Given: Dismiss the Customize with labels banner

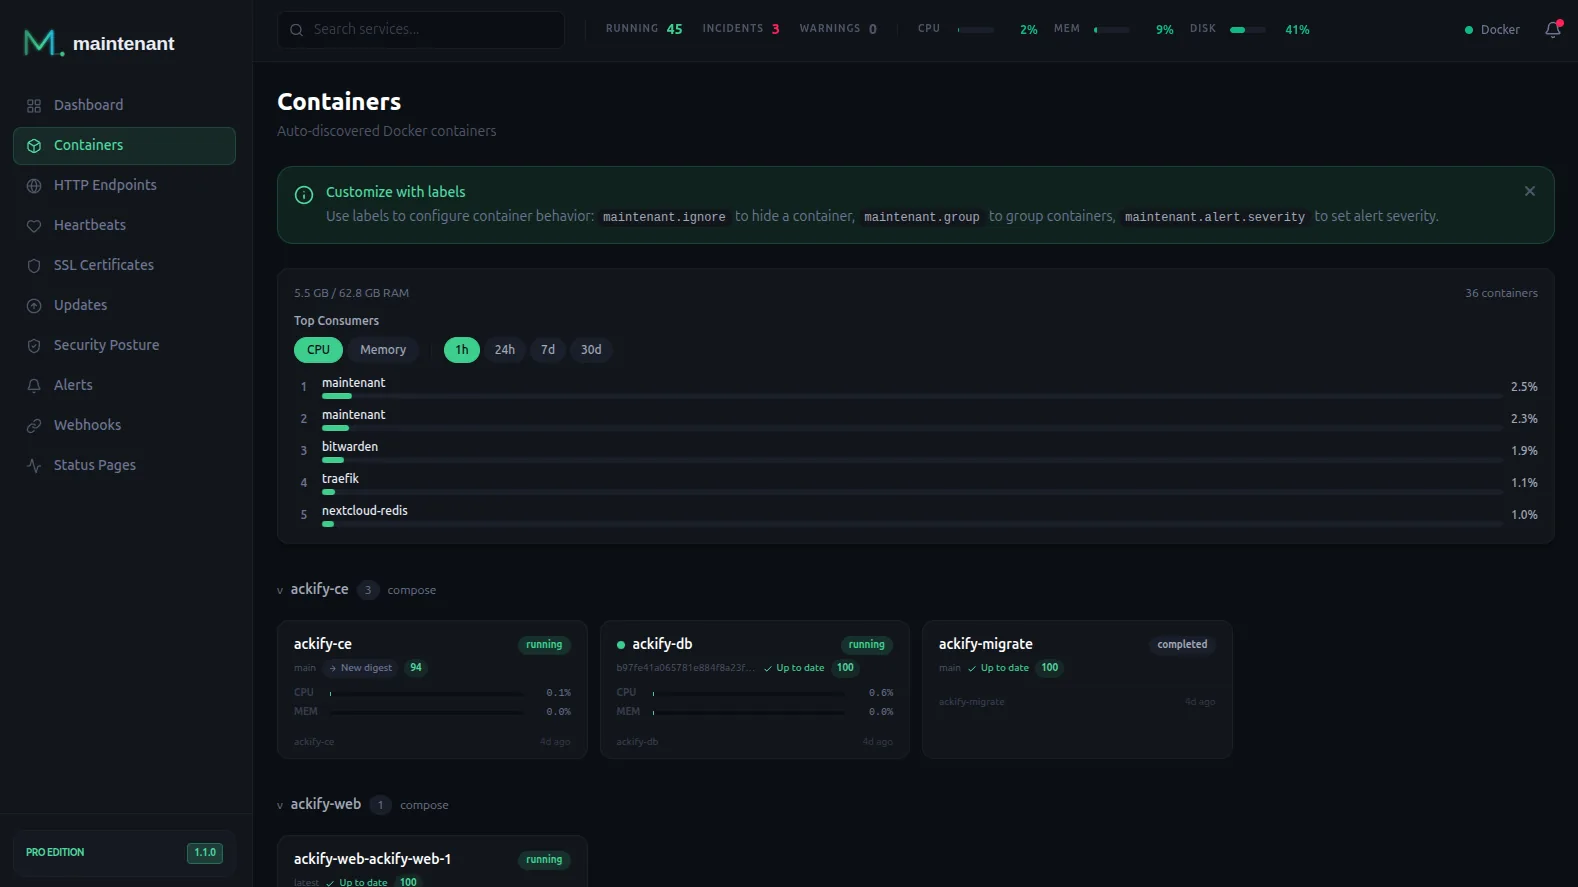Looking at the screenshot, I should pos(1529,191).
